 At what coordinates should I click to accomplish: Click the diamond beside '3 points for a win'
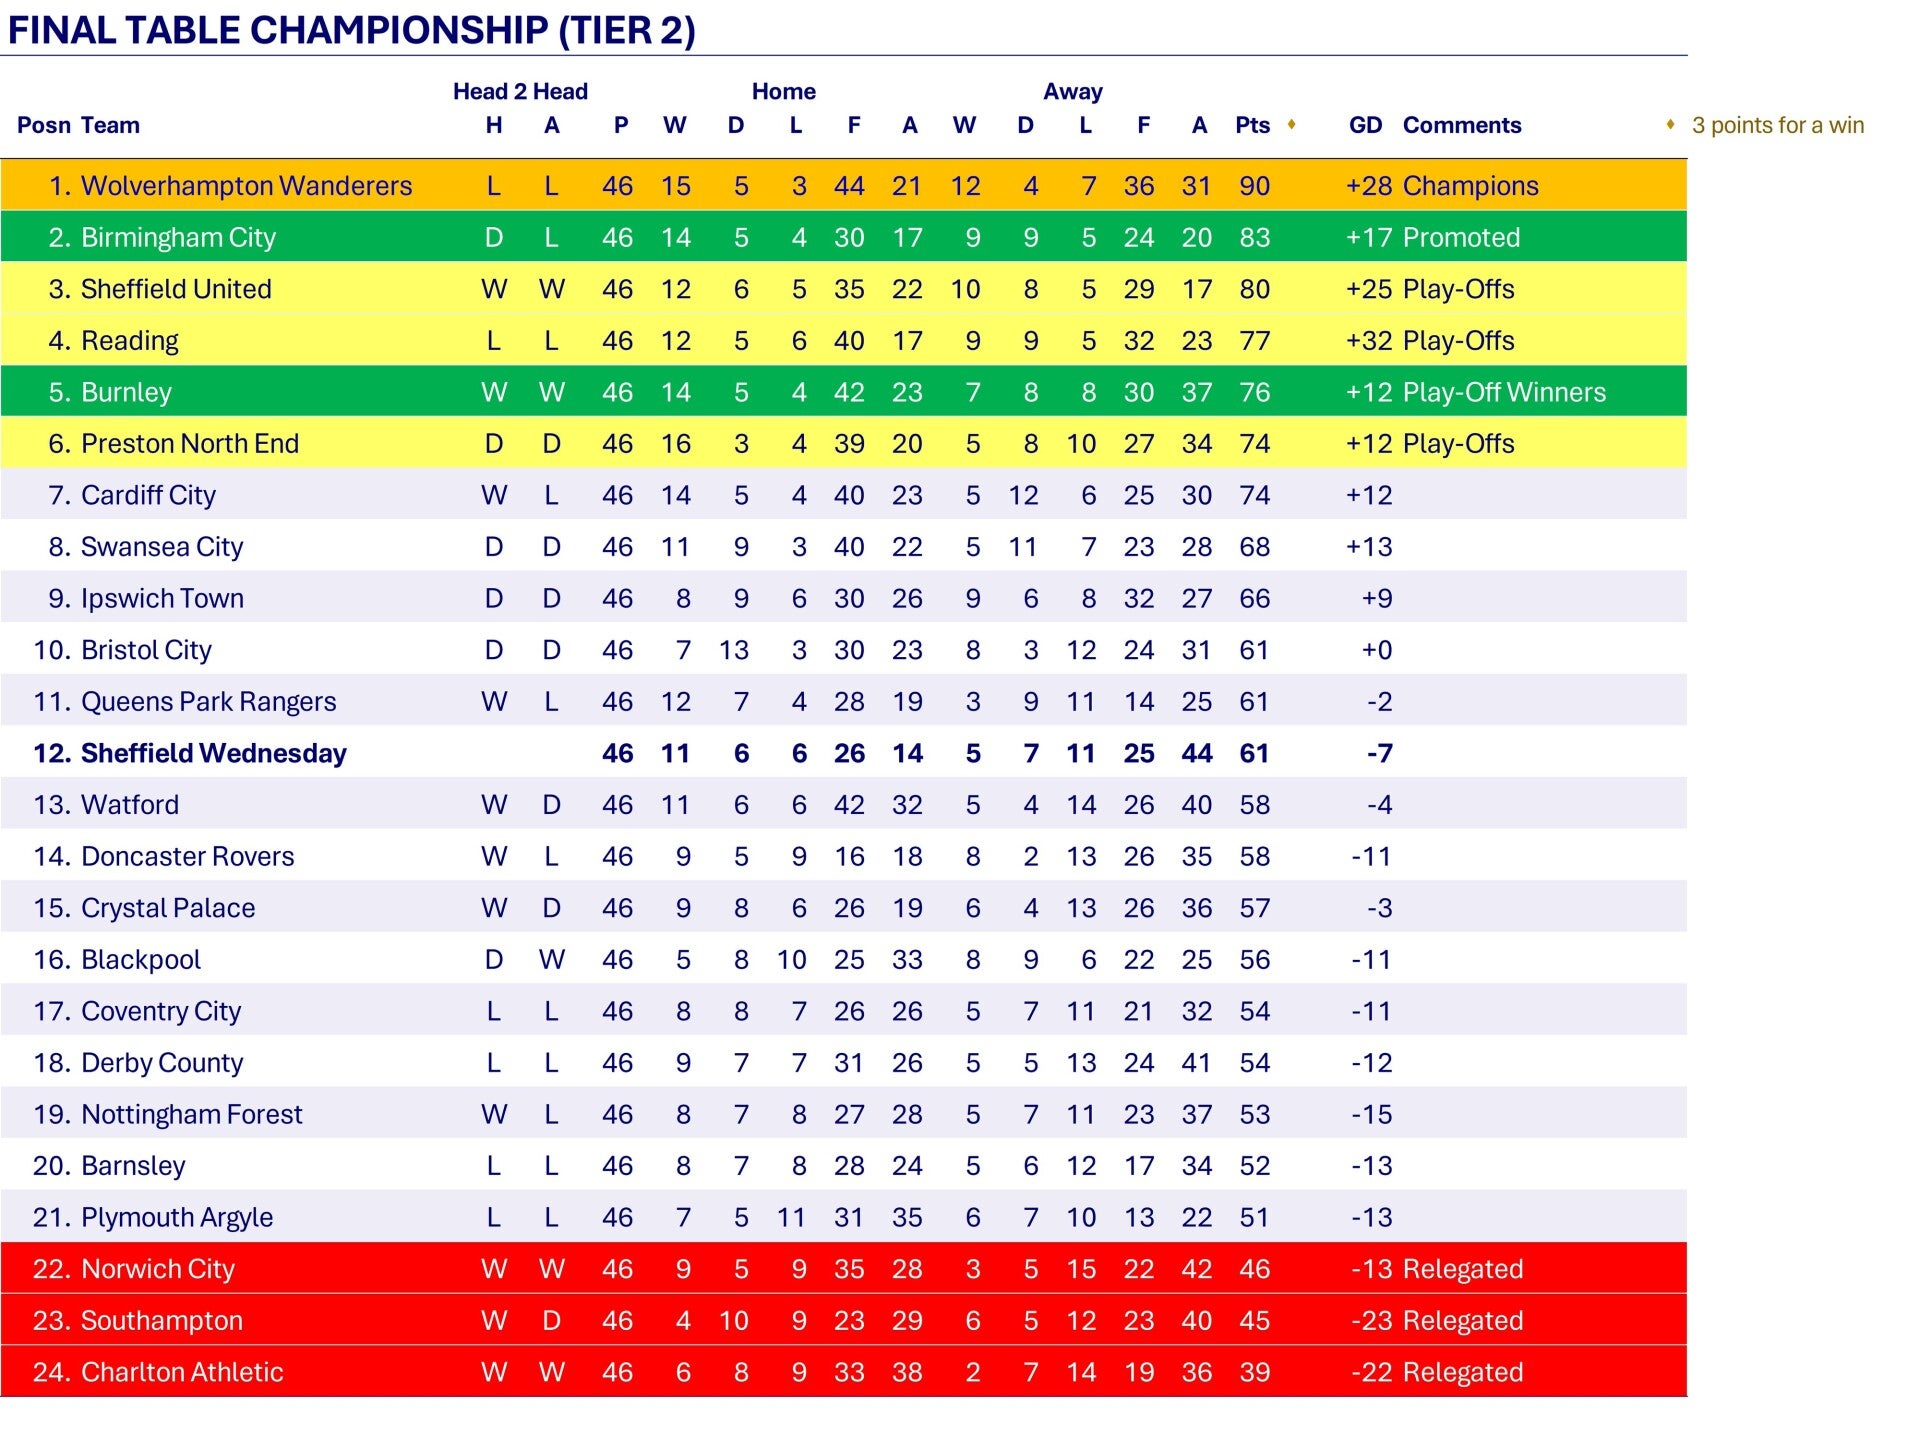point(1670,124)
